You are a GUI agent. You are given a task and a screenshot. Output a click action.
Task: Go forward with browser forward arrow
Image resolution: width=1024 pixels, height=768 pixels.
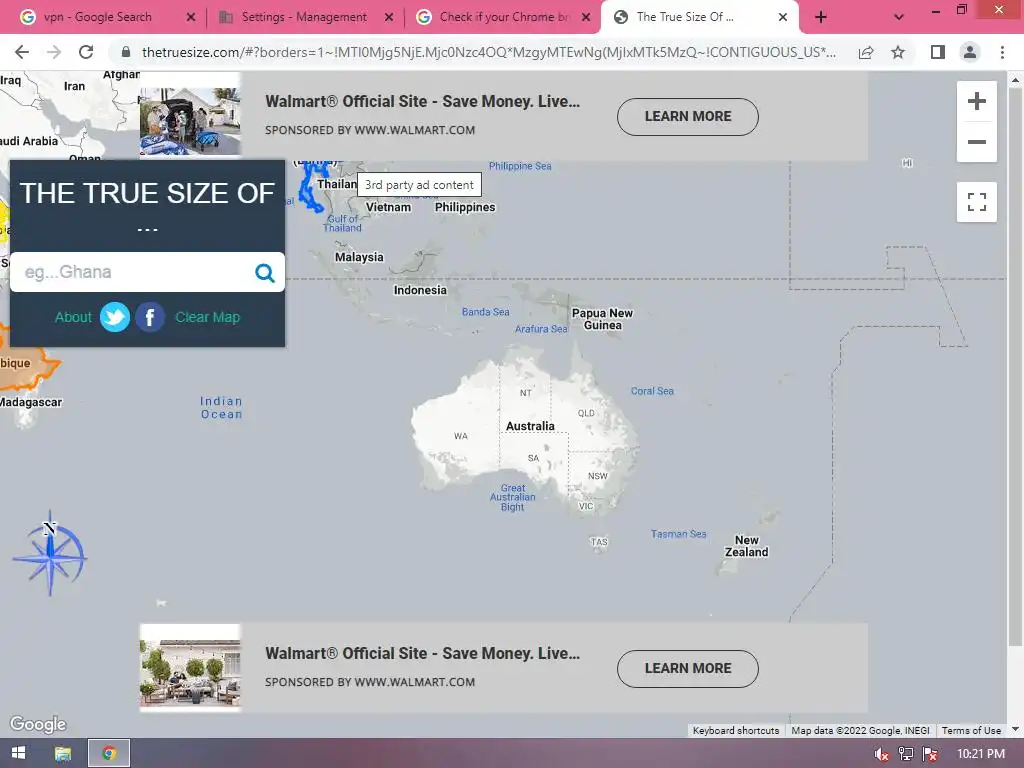[x=54, y=52]
